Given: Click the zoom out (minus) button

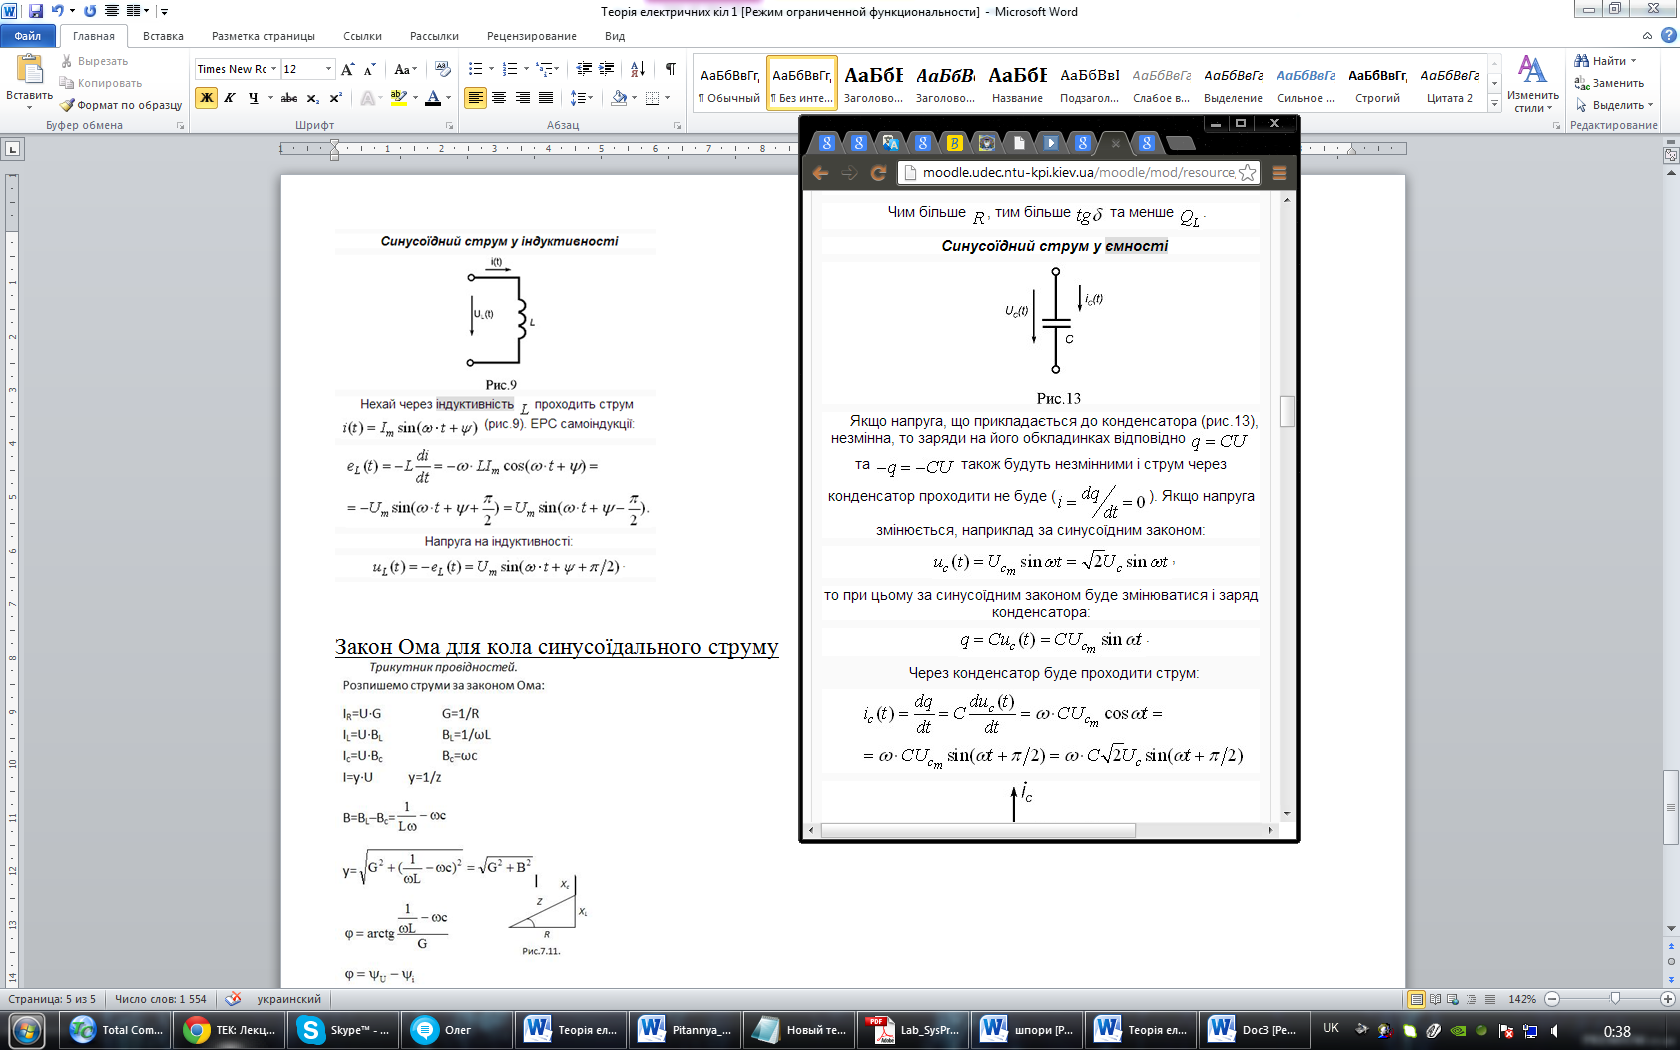Looking at the screenshot, I should click(x=1552, y=999).
